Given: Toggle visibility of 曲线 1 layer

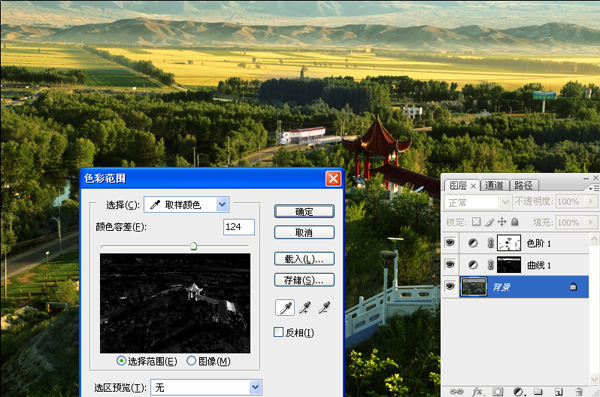Looking at the screenshot, I should (450, 265).
